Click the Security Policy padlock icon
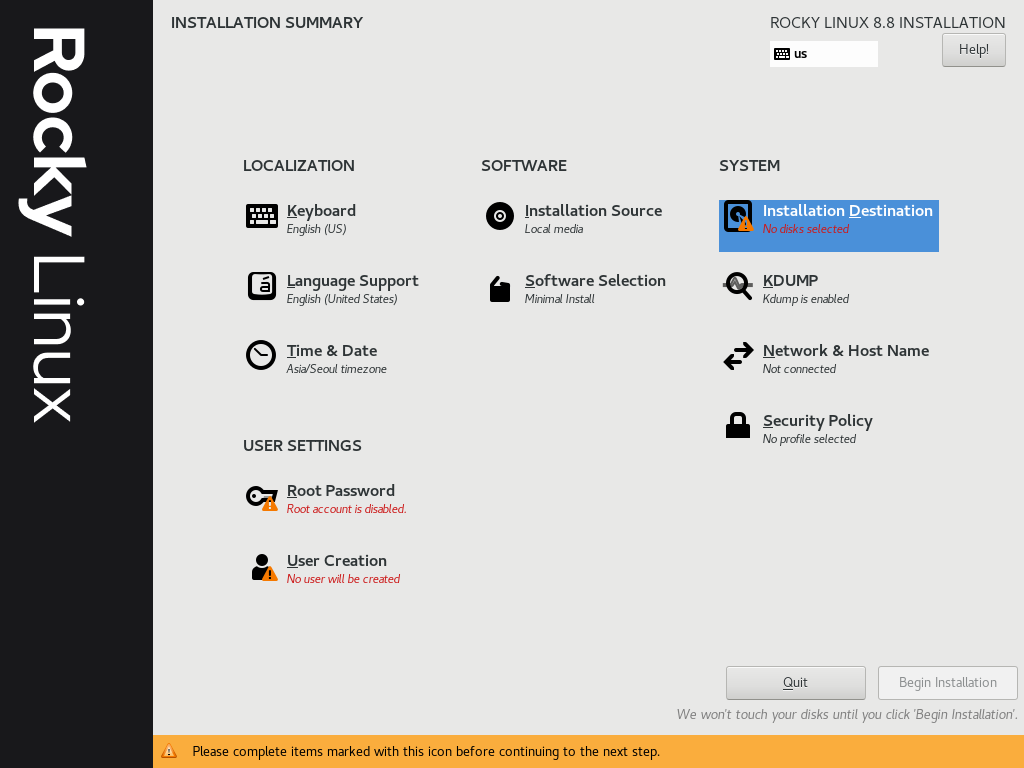 click(738, 425)
